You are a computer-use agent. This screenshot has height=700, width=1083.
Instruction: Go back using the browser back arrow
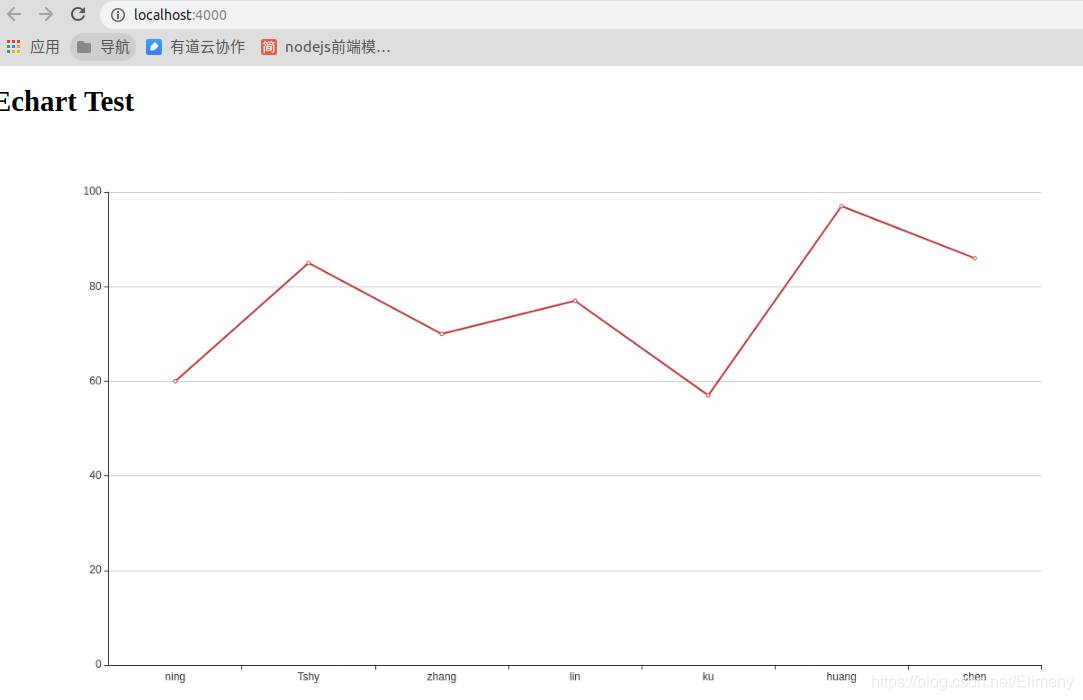14,15
